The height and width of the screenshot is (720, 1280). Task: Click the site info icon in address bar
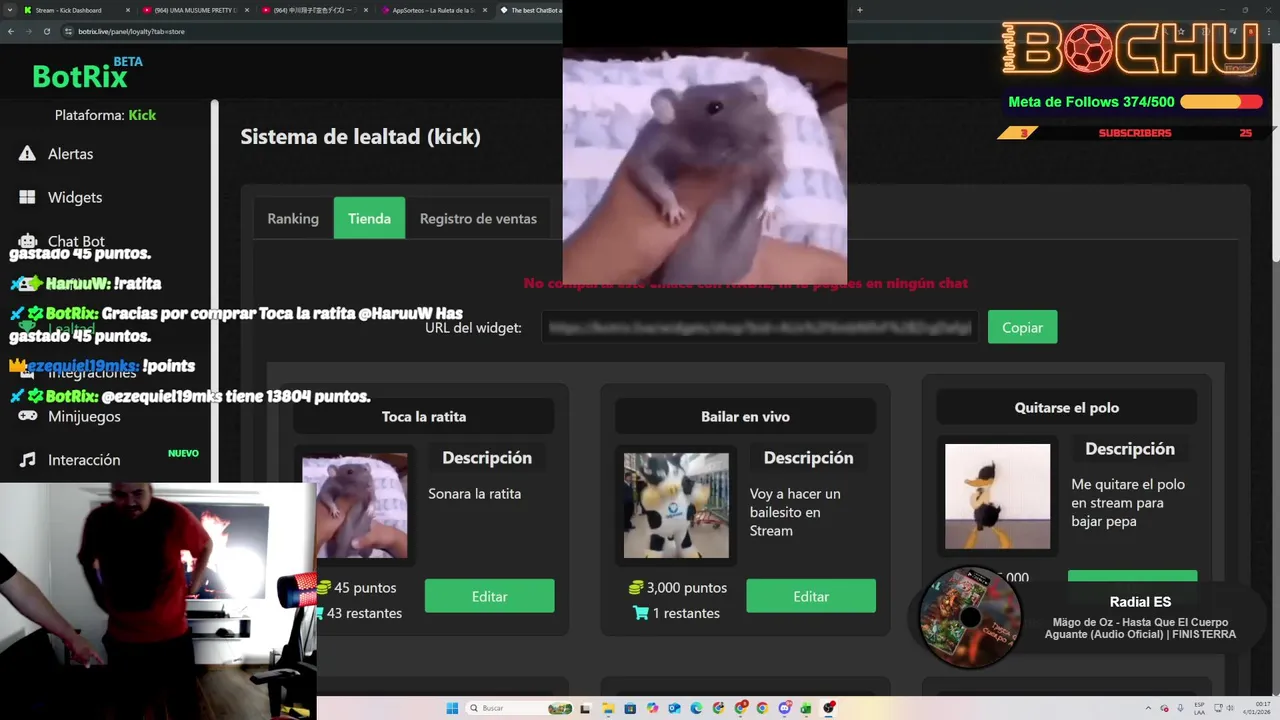click(69, 31)
